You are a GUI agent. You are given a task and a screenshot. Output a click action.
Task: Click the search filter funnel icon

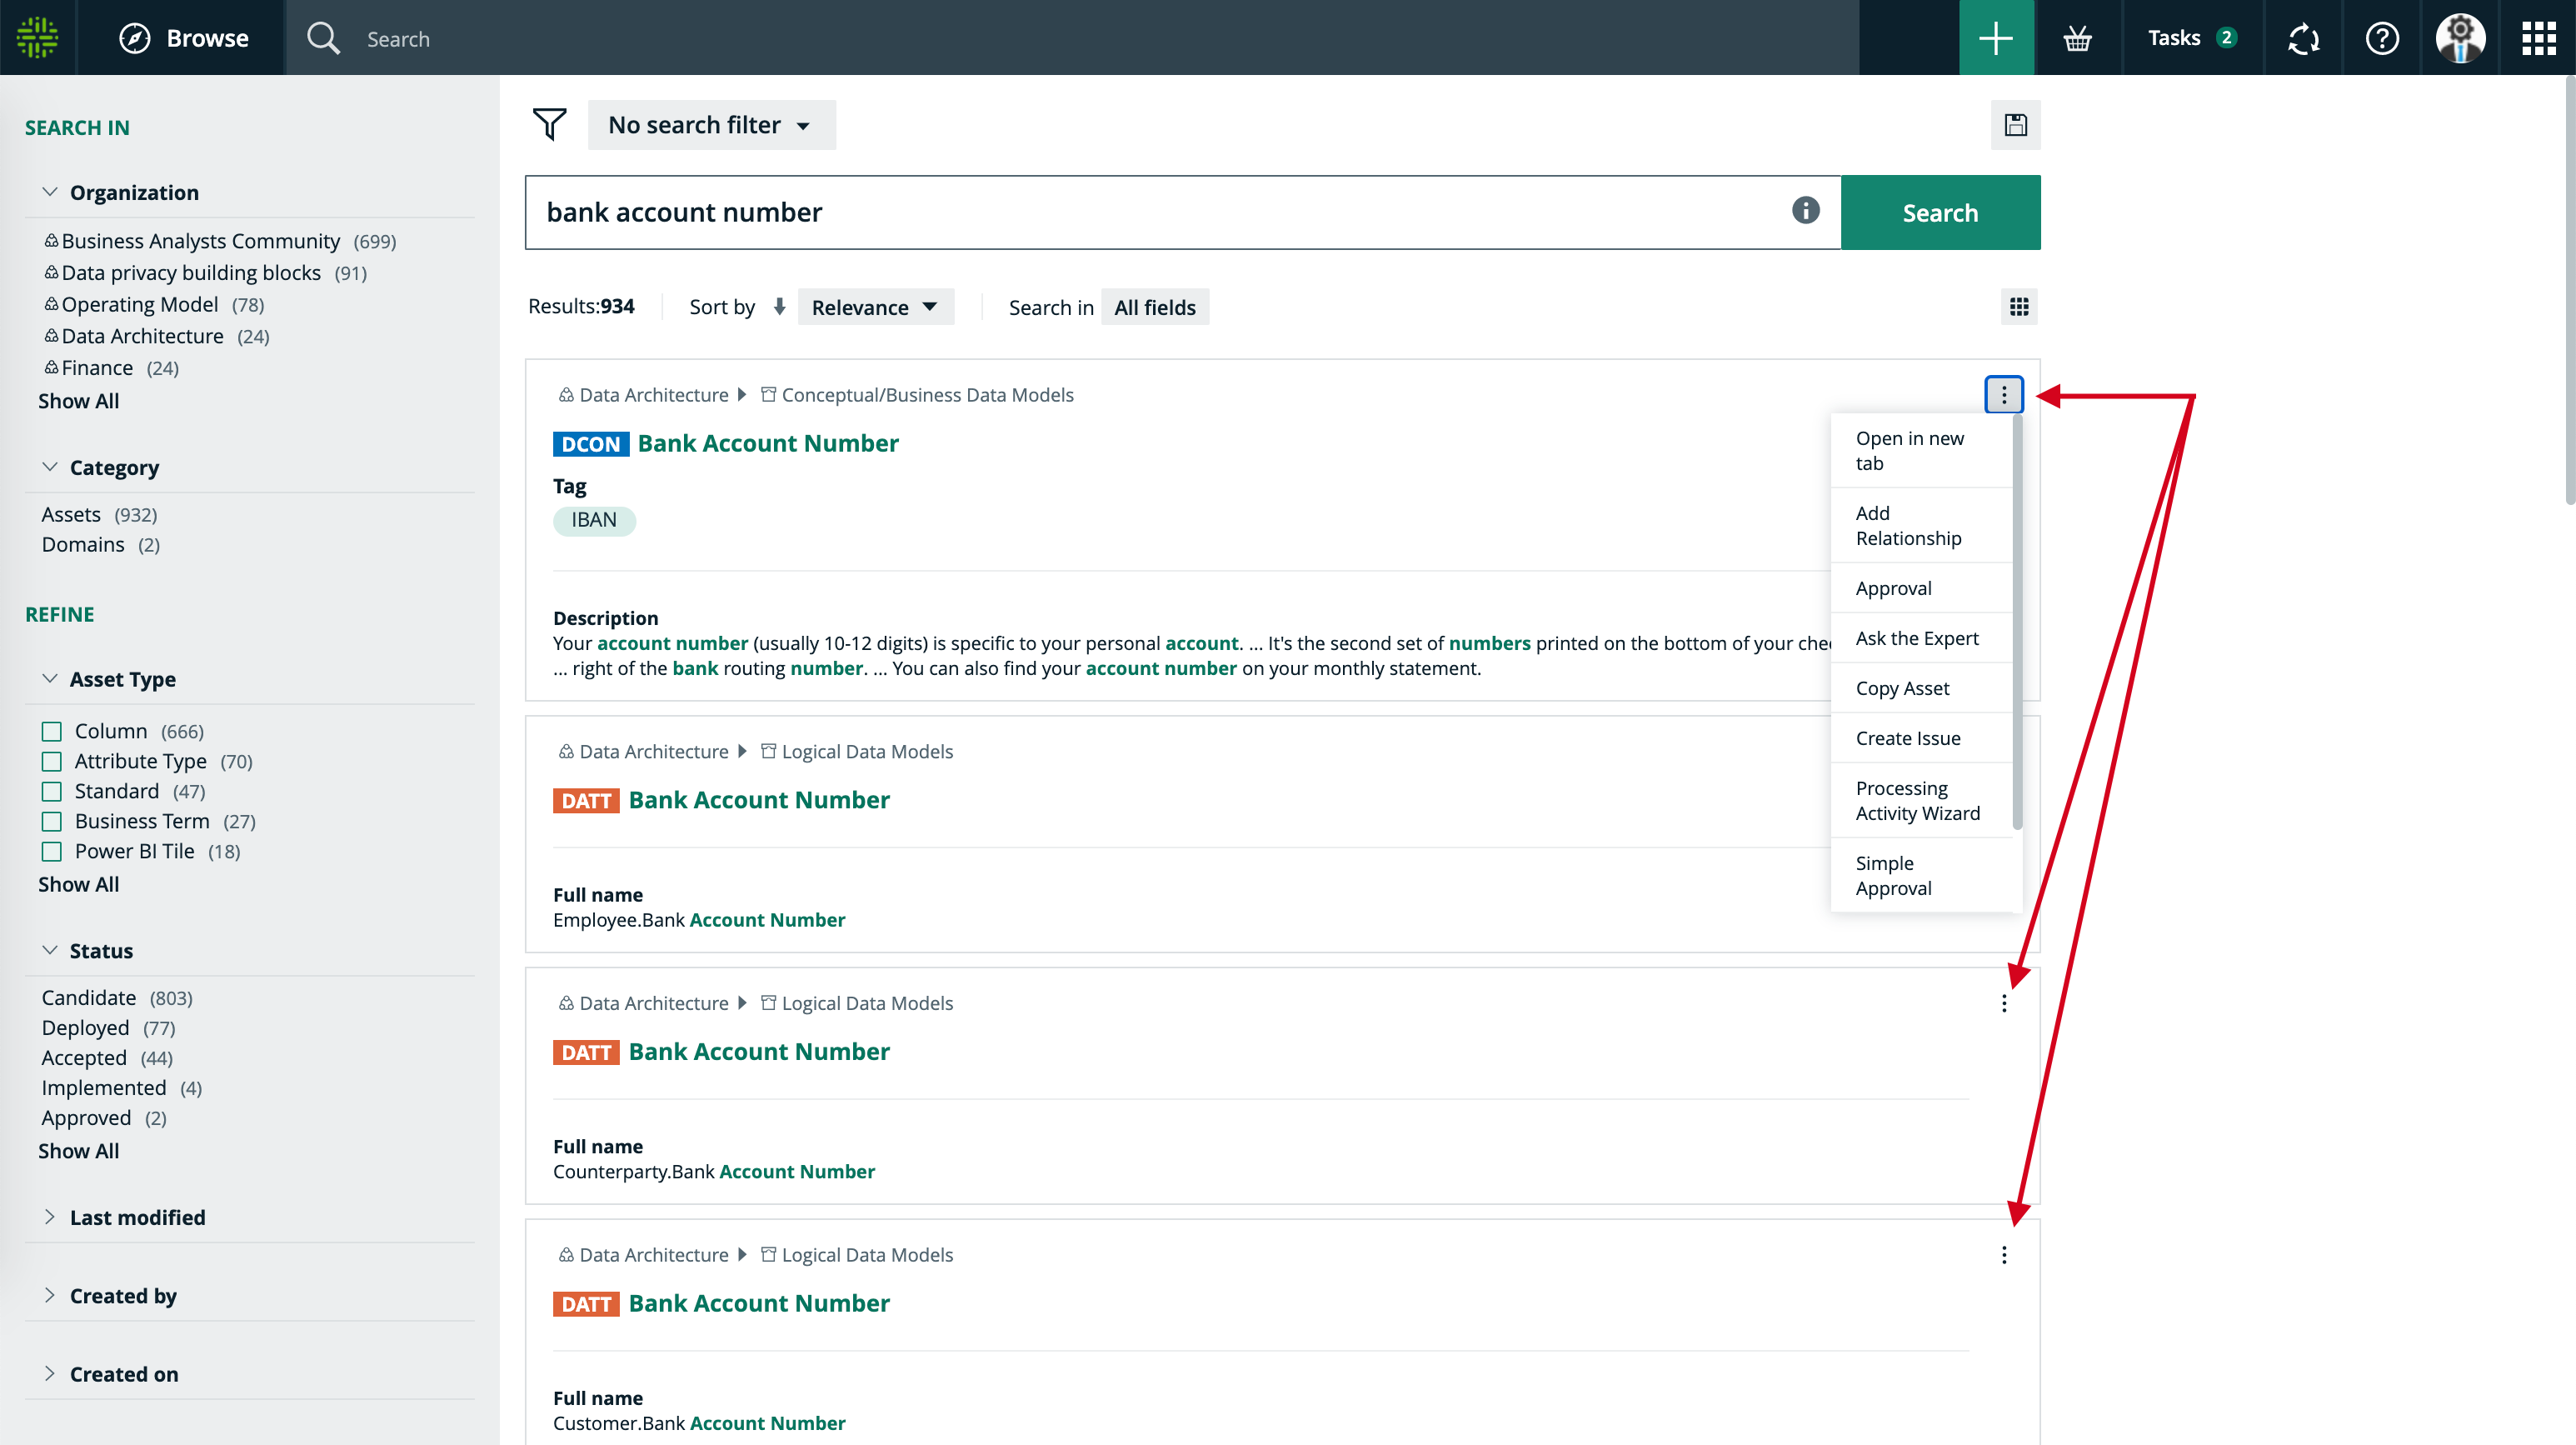549,124
